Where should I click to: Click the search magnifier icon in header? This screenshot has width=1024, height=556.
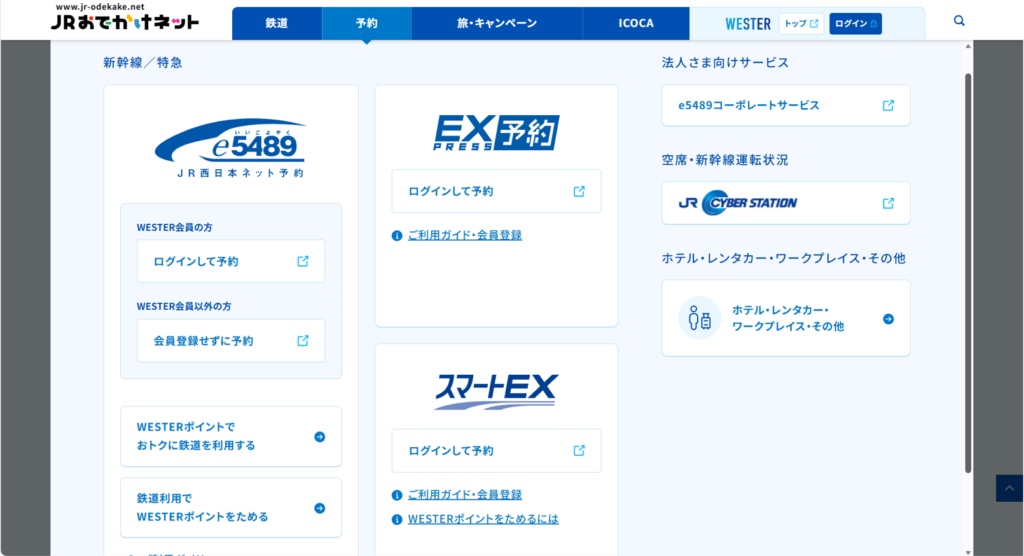tap(959, 21)
